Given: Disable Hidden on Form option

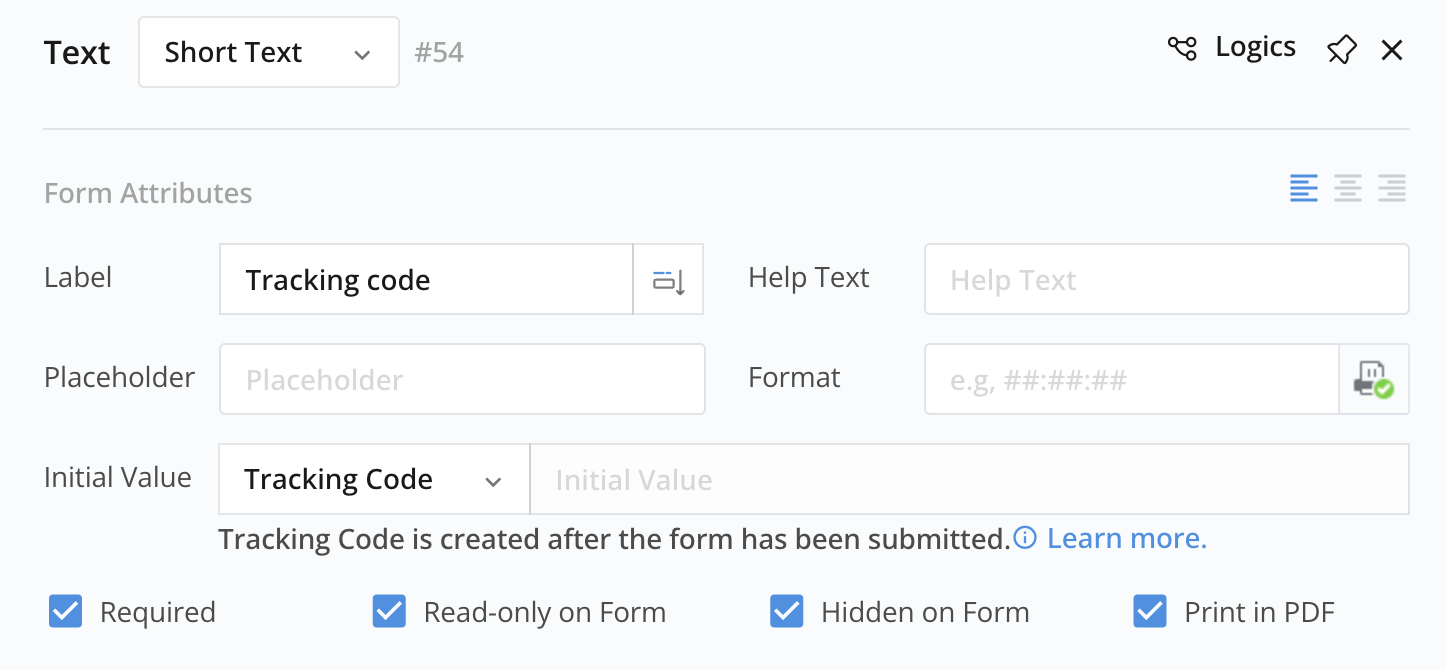Looking at the screenshot, I should point(787,612).
